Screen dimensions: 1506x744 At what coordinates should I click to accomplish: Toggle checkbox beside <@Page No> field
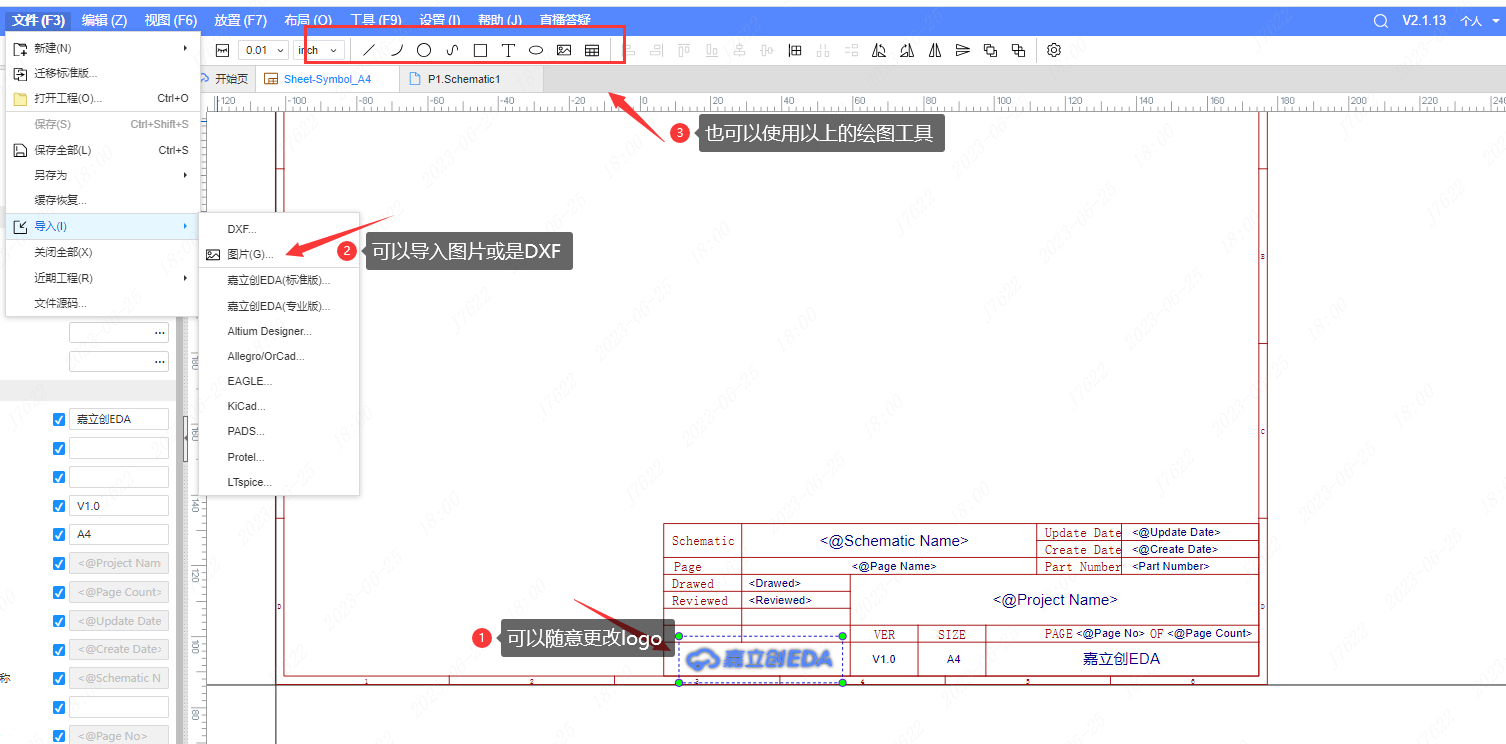pos(59,736)
